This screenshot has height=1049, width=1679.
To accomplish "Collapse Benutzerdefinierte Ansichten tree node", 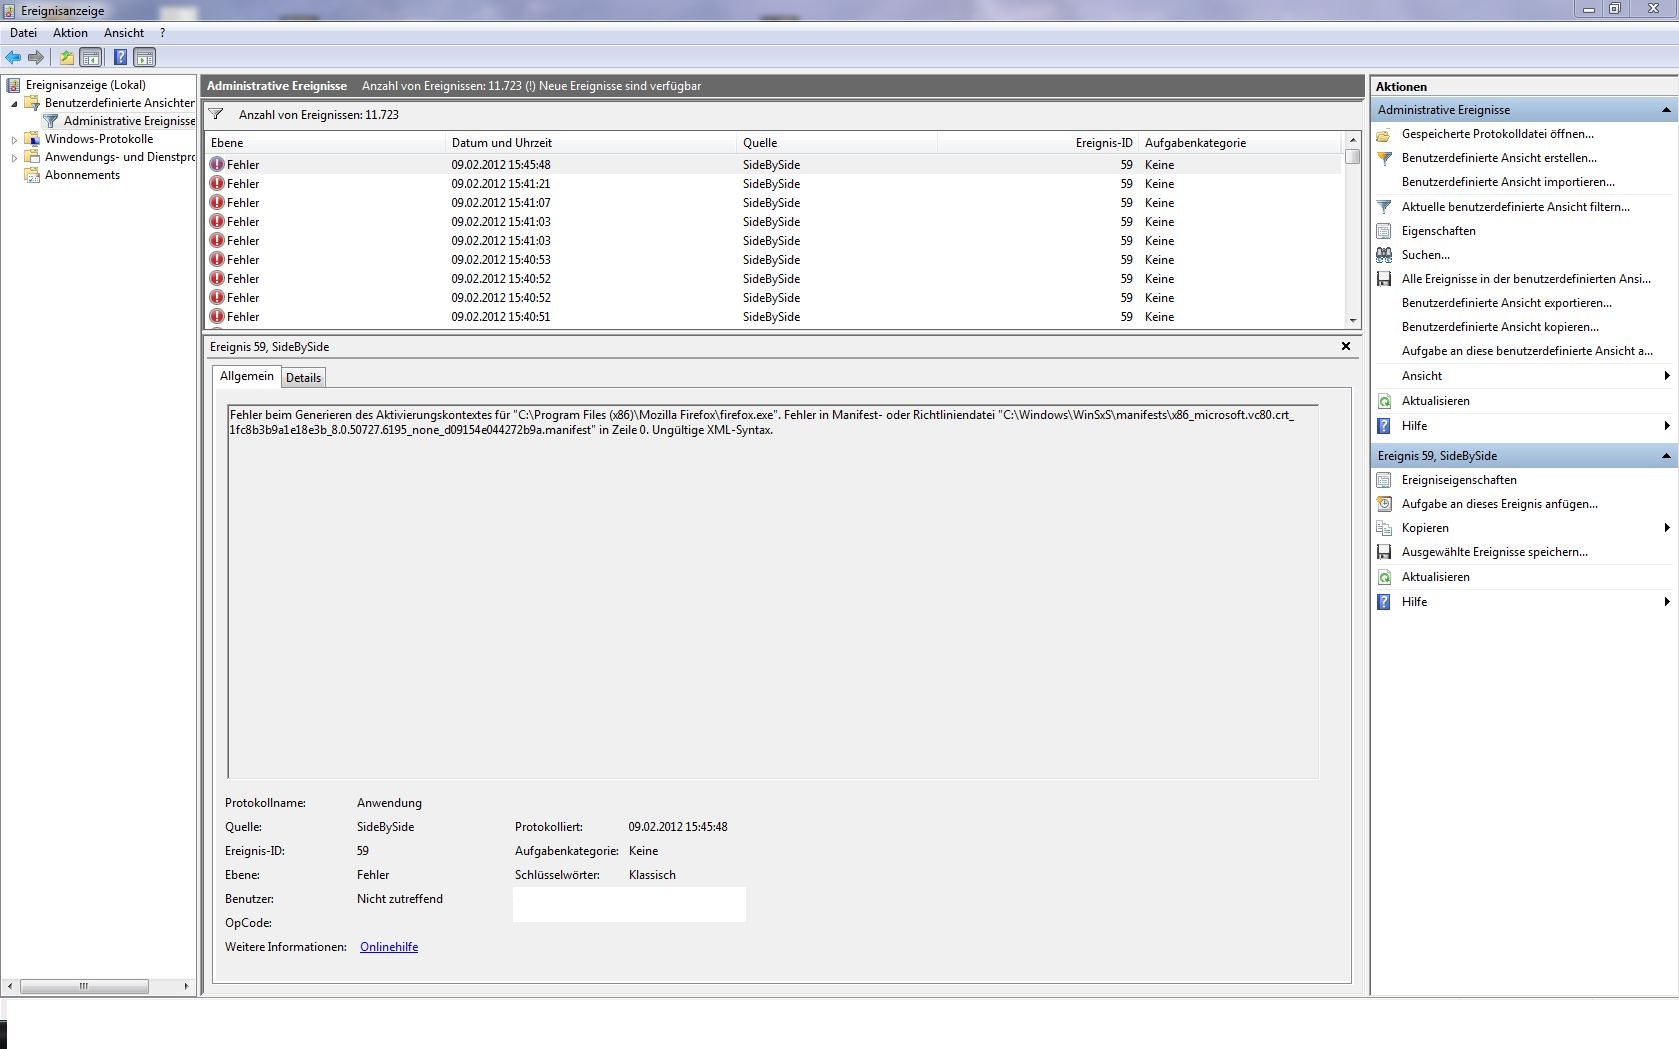I will [14, 103].
